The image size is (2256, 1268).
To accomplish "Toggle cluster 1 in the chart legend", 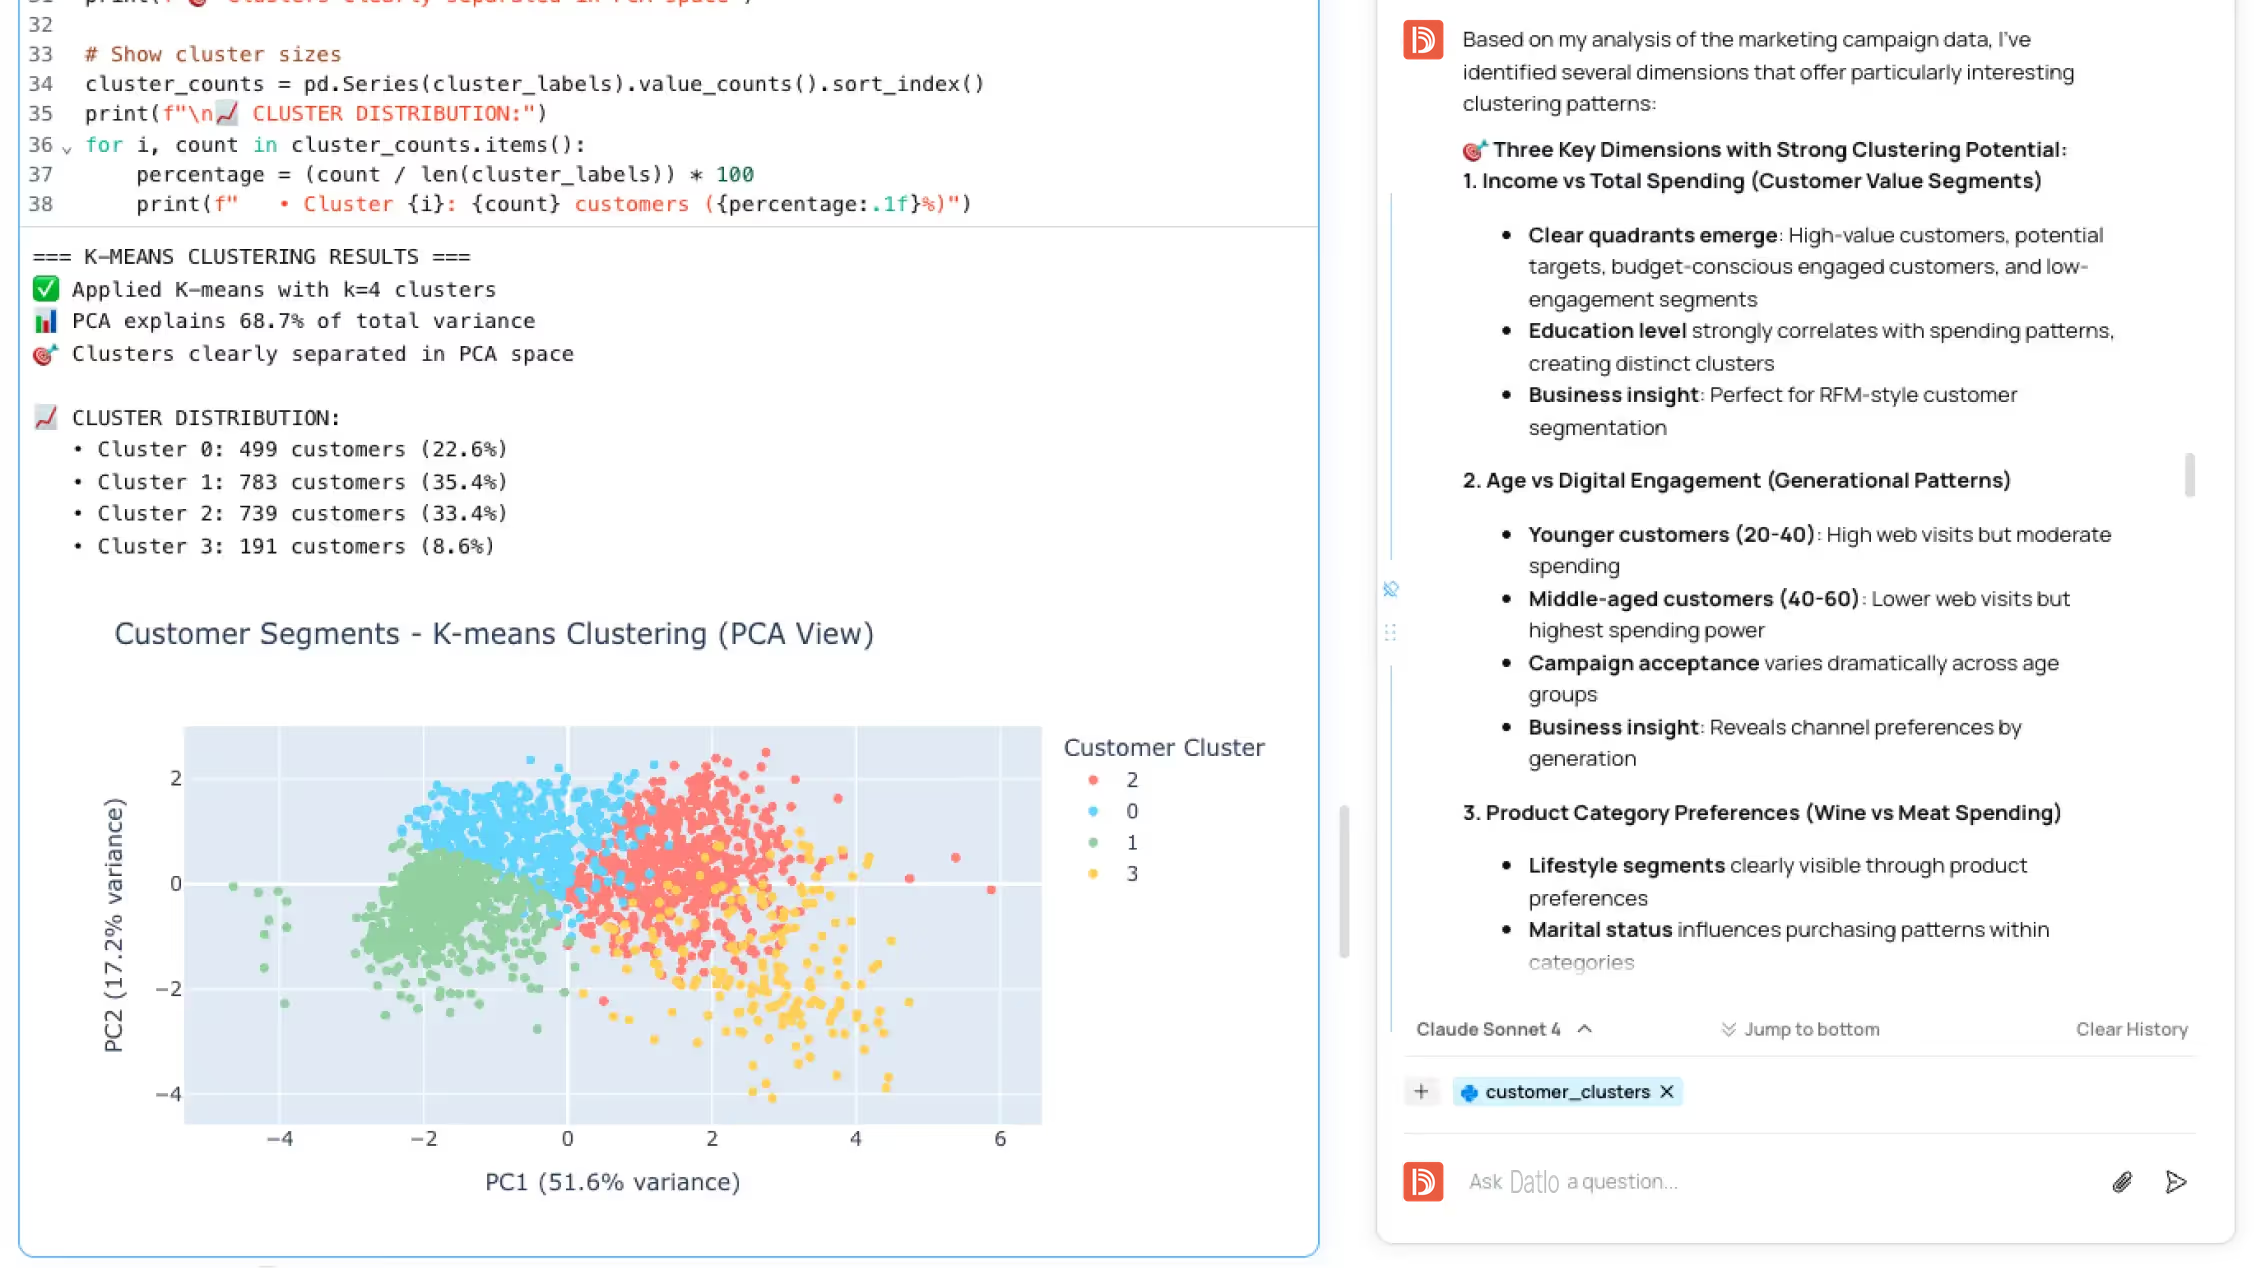I will click(x=1112, y=842).
